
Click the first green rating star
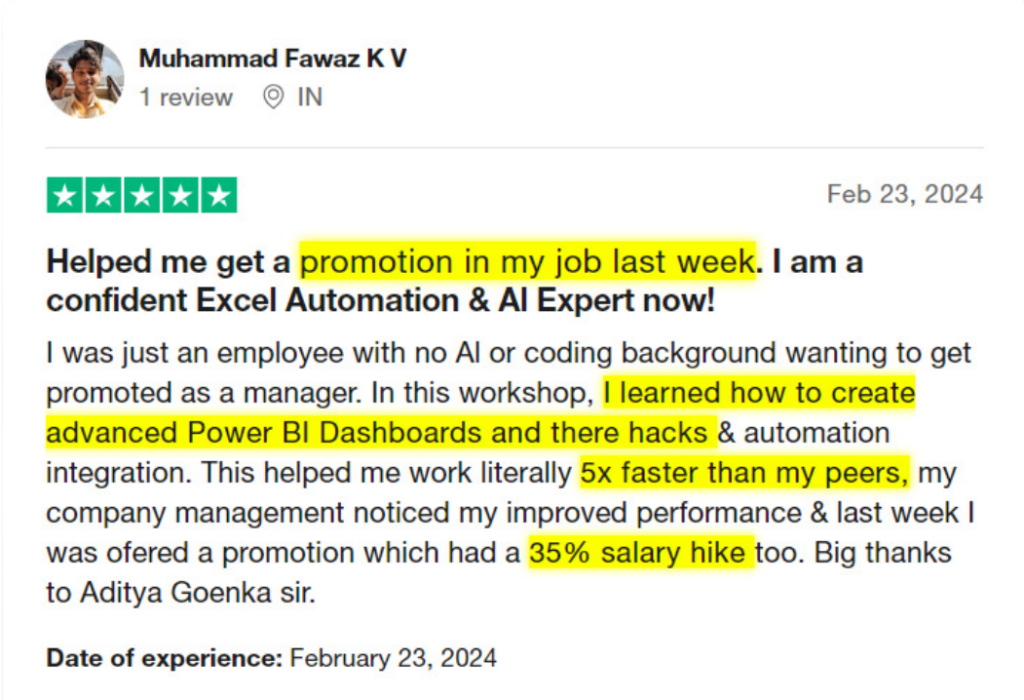[66, 195]
